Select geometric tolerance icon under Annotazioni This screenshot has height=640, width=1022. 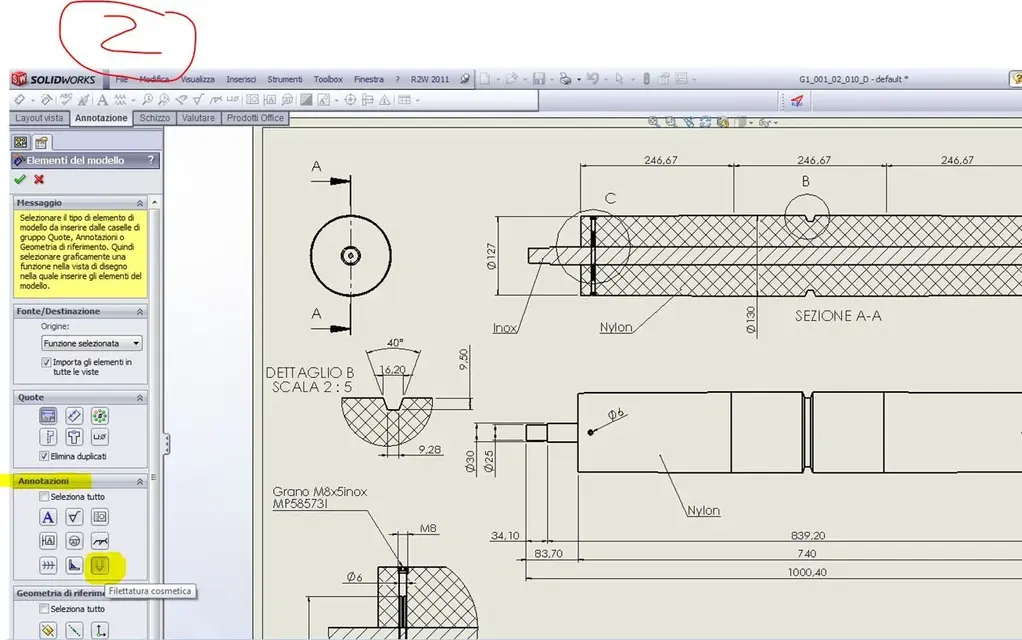click(100, 517)
